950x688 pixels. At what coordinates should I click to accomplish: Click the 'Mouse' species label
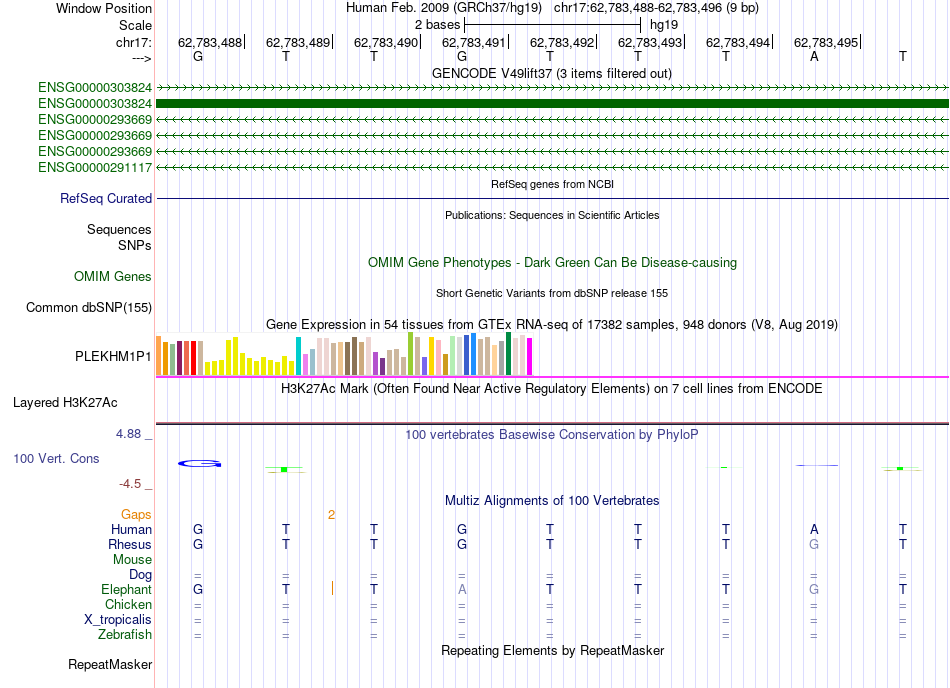click(x=132, y=560)
